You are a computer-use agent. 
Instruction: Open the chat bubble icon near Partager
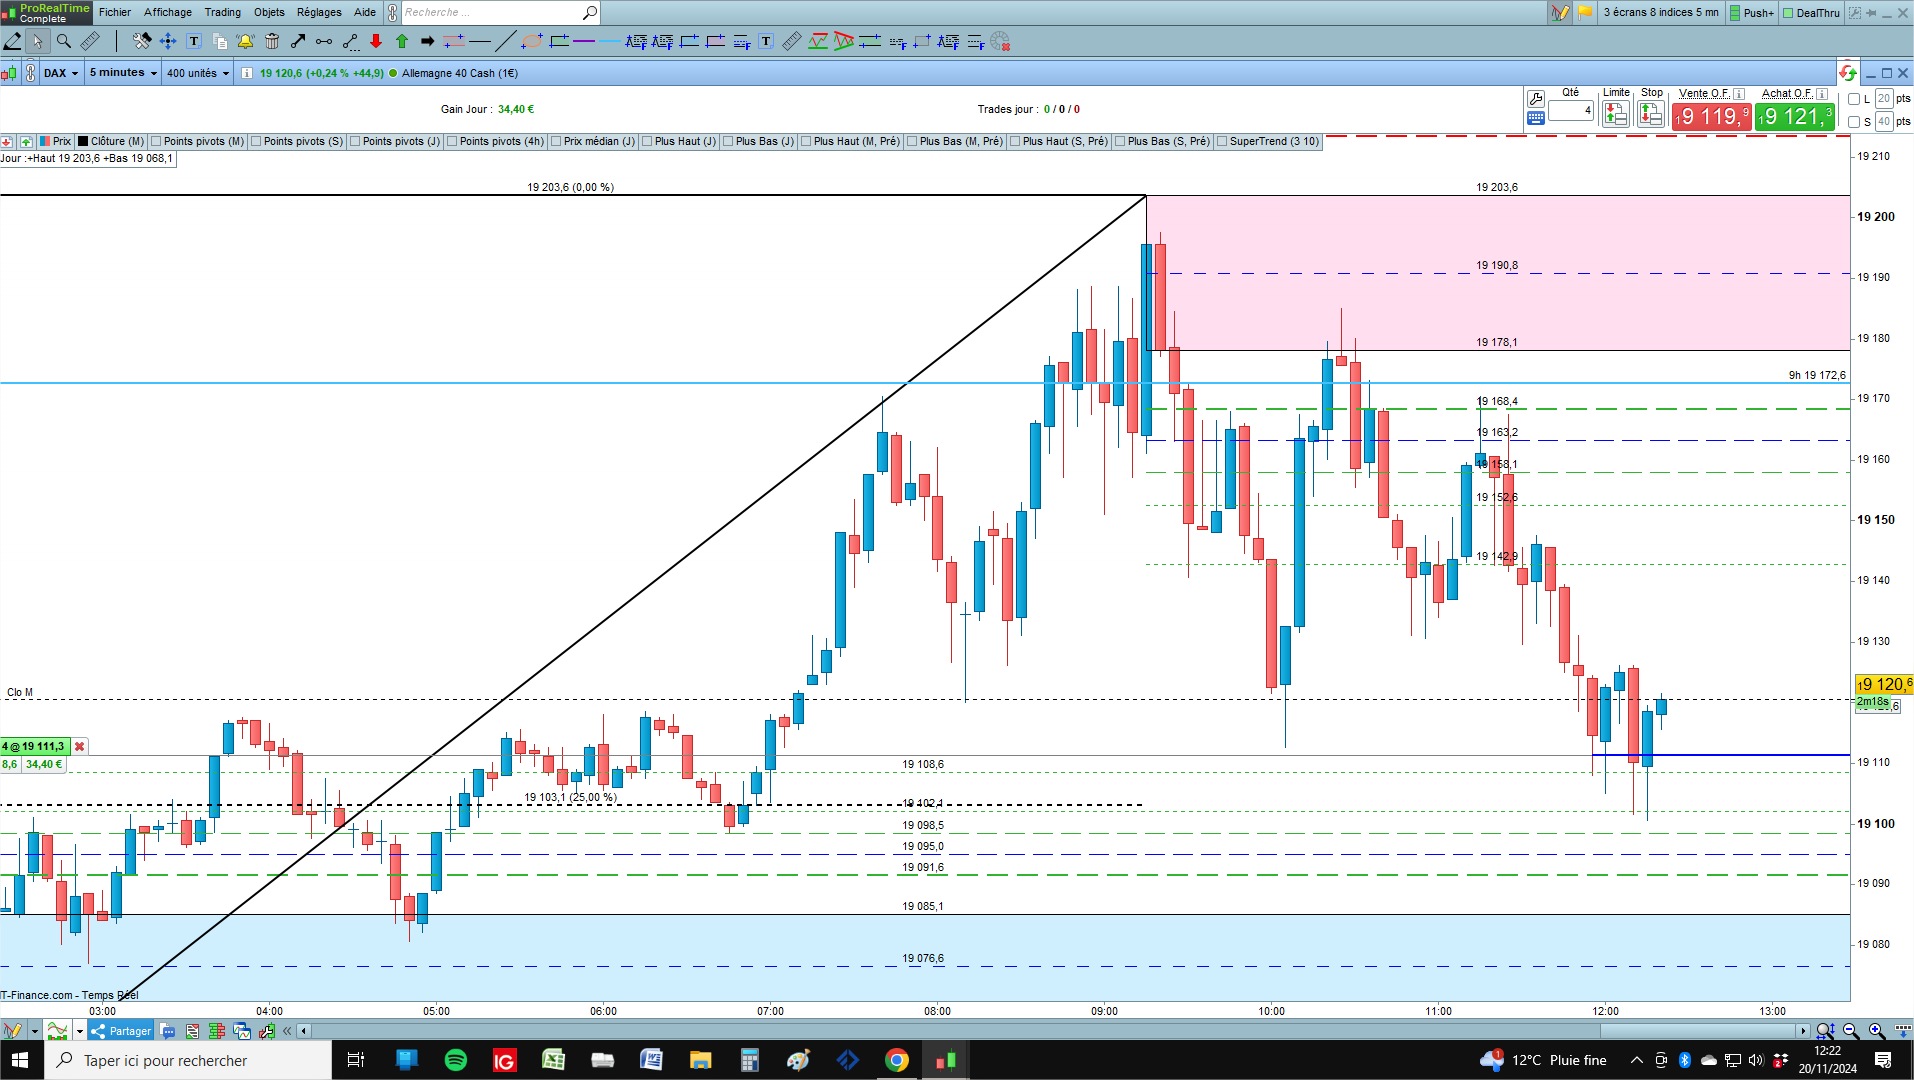pyautogui.click(x=168, y=1031)
